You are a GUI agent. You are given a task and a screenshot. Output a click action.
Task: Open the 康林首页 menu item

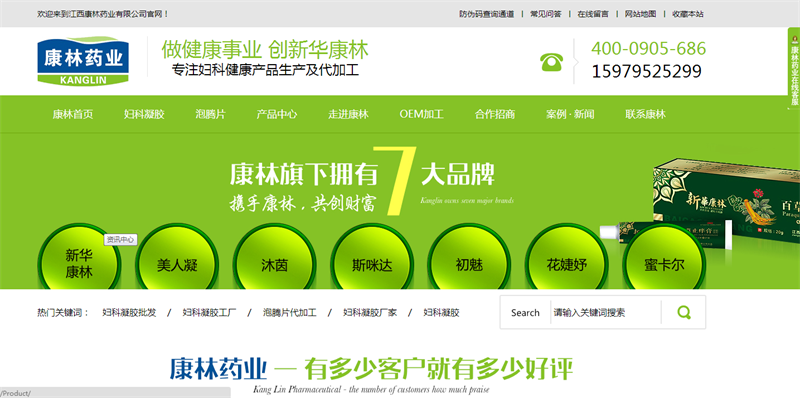(x=73, y=114)
